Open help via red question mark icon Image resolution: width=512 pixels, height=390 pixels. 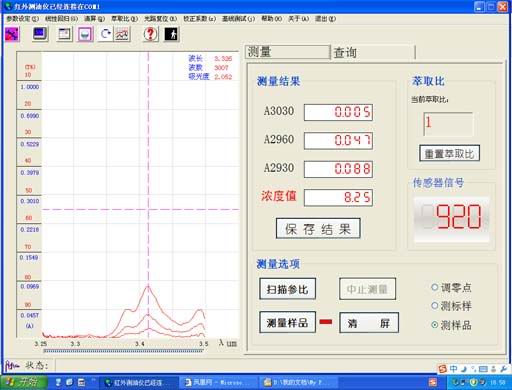pos(150,34)
